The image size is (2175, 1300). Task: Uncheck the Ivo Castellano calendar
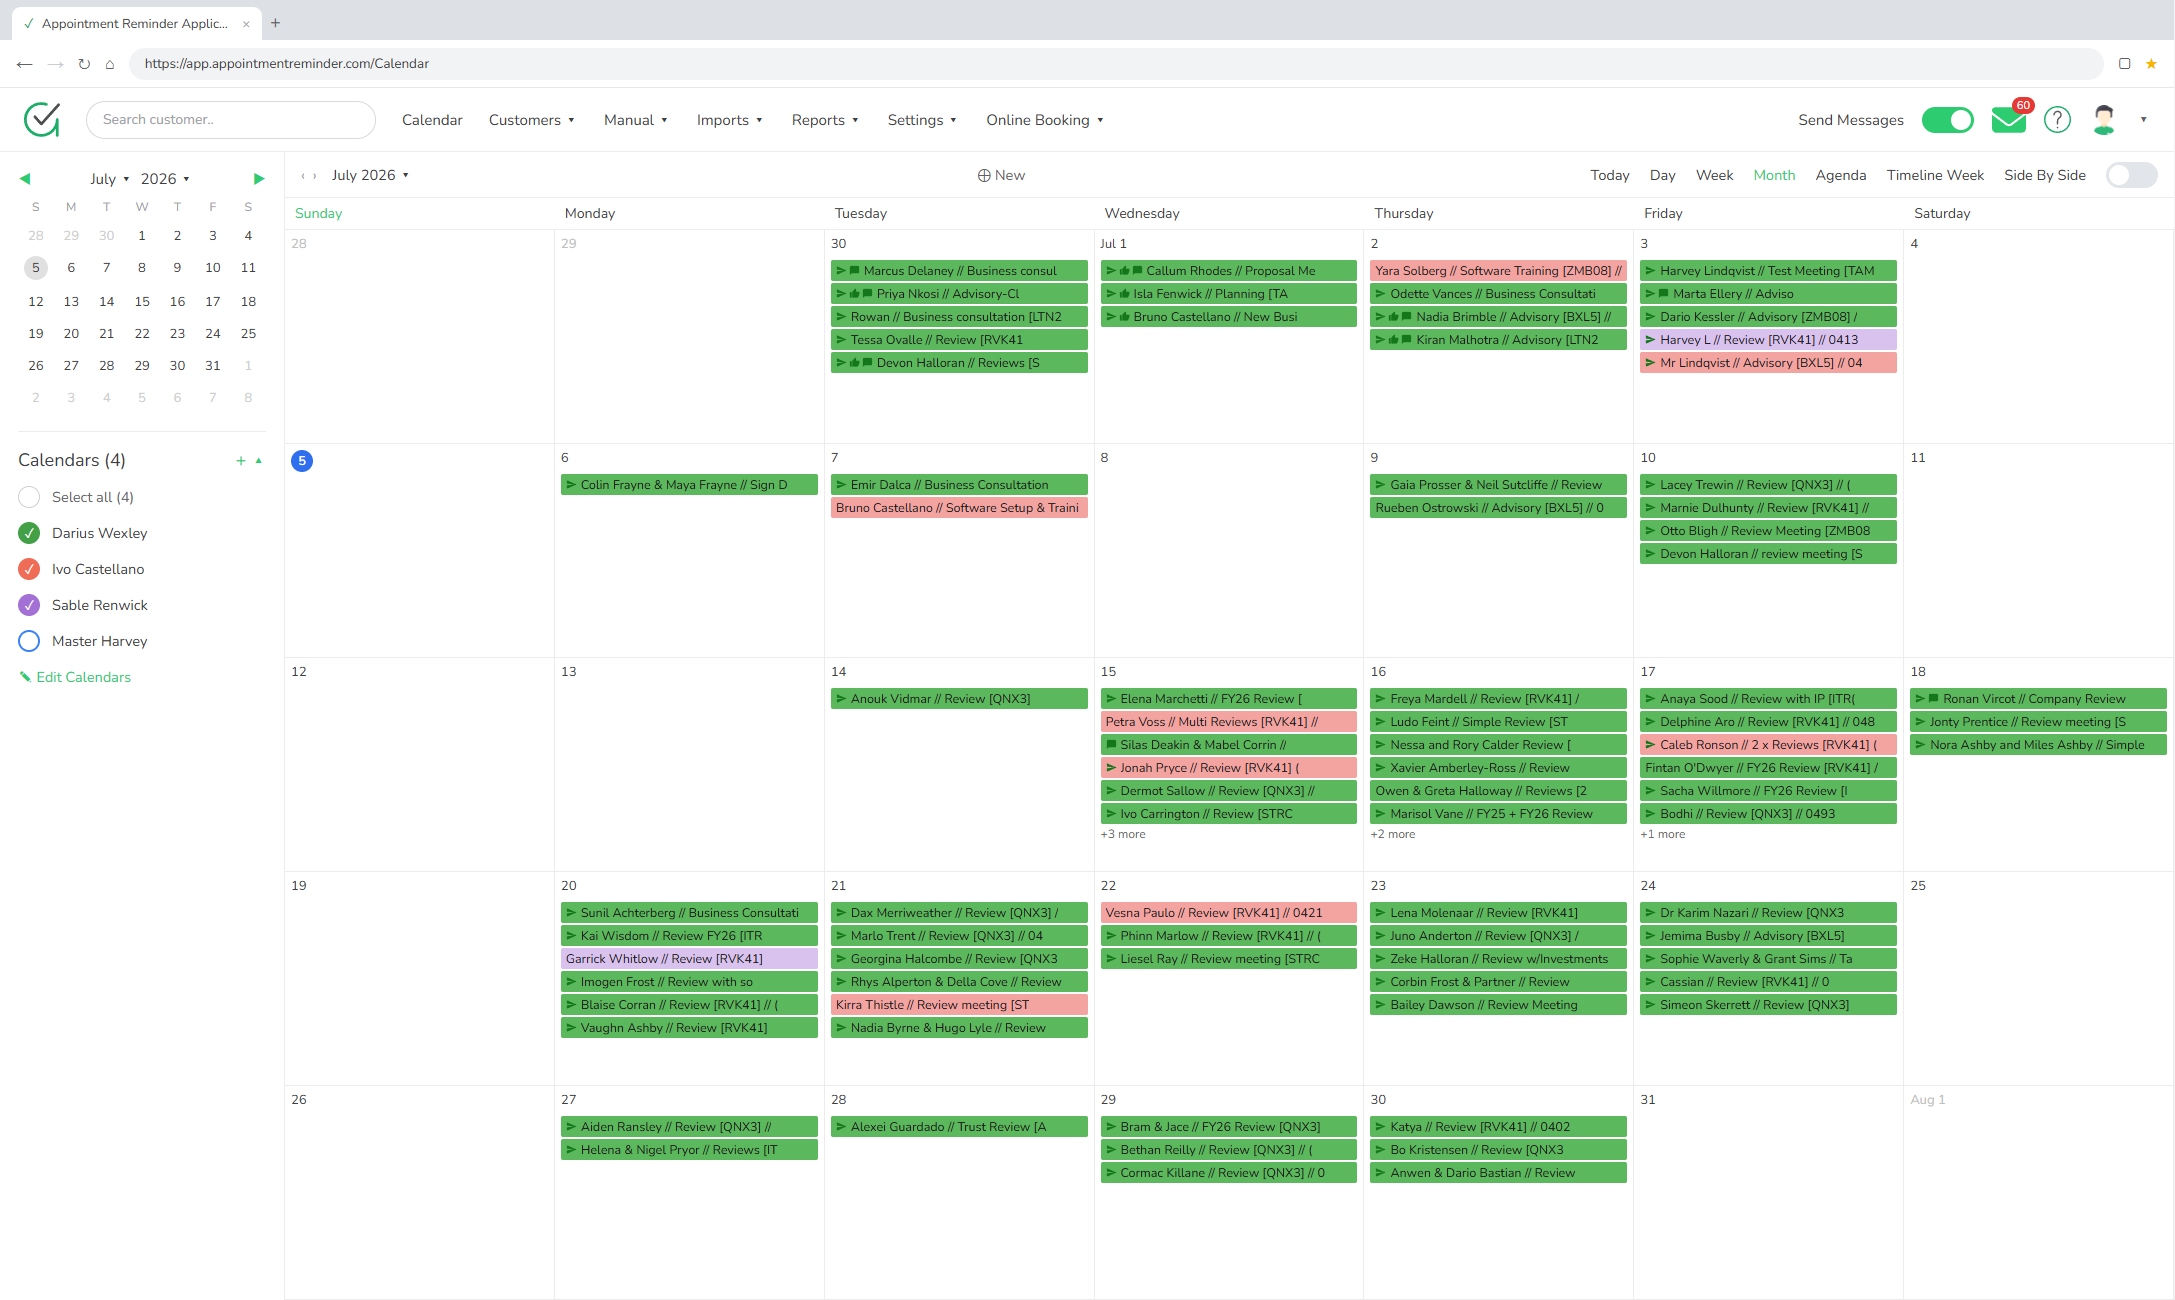coord(29,569)
